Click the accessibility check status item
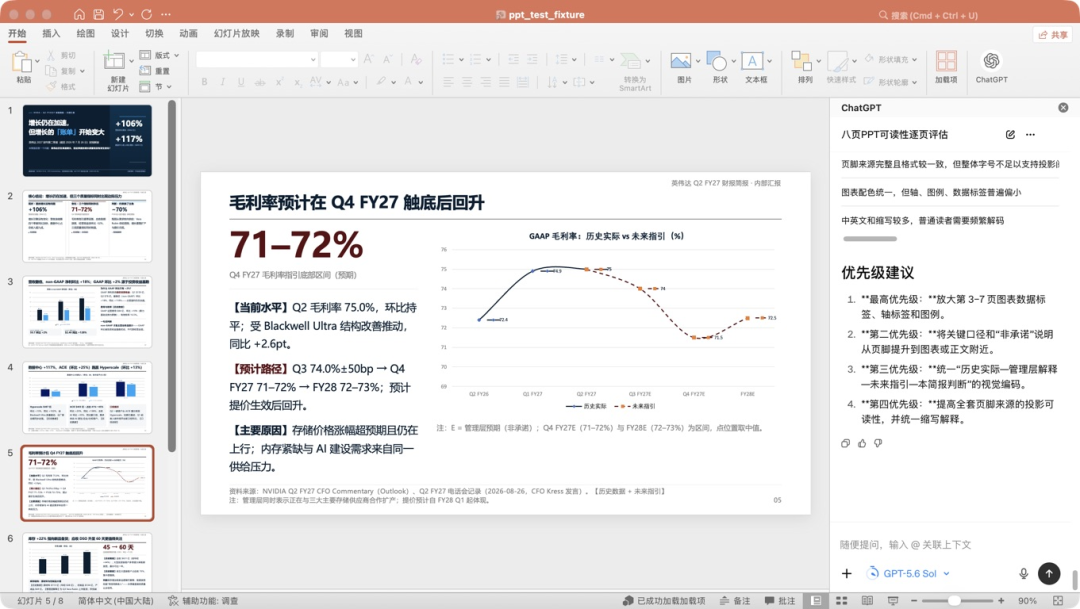Viewport: 1080px width, 609px height. coord(203,601)
